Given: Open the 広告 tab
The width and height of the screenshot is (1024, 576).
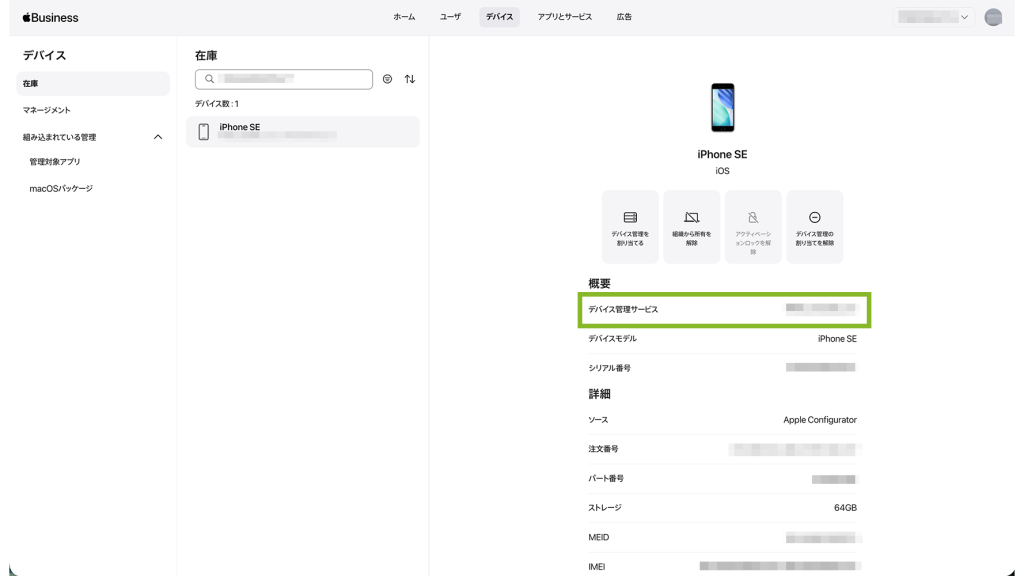Looking at the screenshot, I should tap(624, 17).
